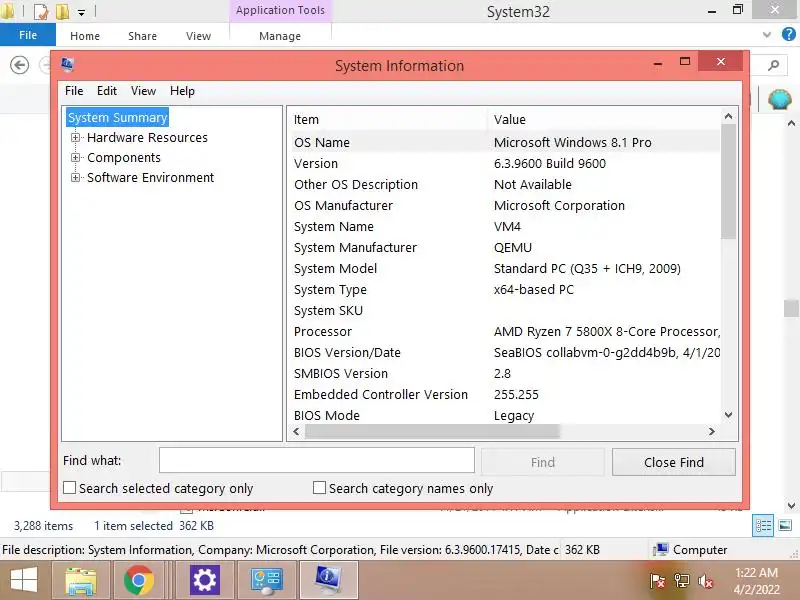Image resolution: width=800 pixels, height=600 pixels.
Task: Open Explorer properties quick access icon
Action: pos(41,11)
